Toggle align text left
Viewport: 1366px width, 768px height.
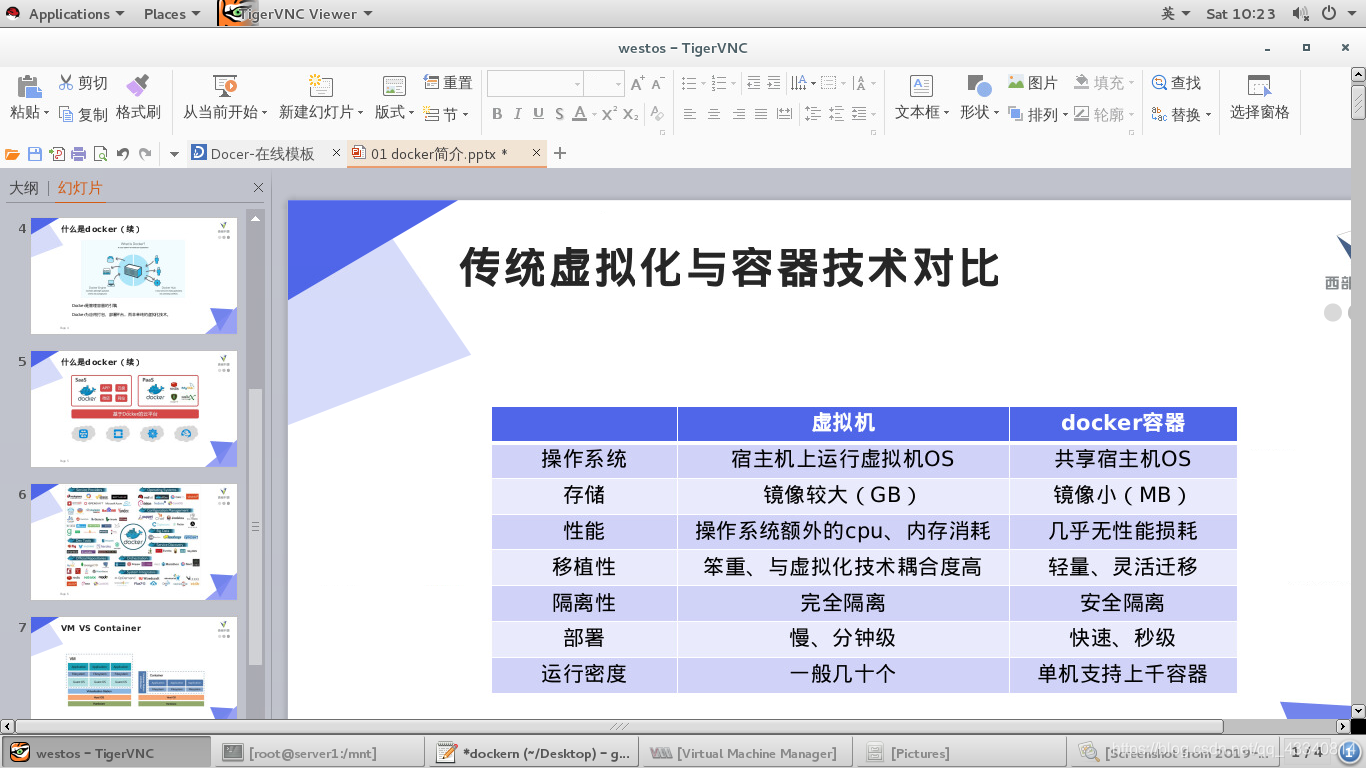[x=690, y=114]
